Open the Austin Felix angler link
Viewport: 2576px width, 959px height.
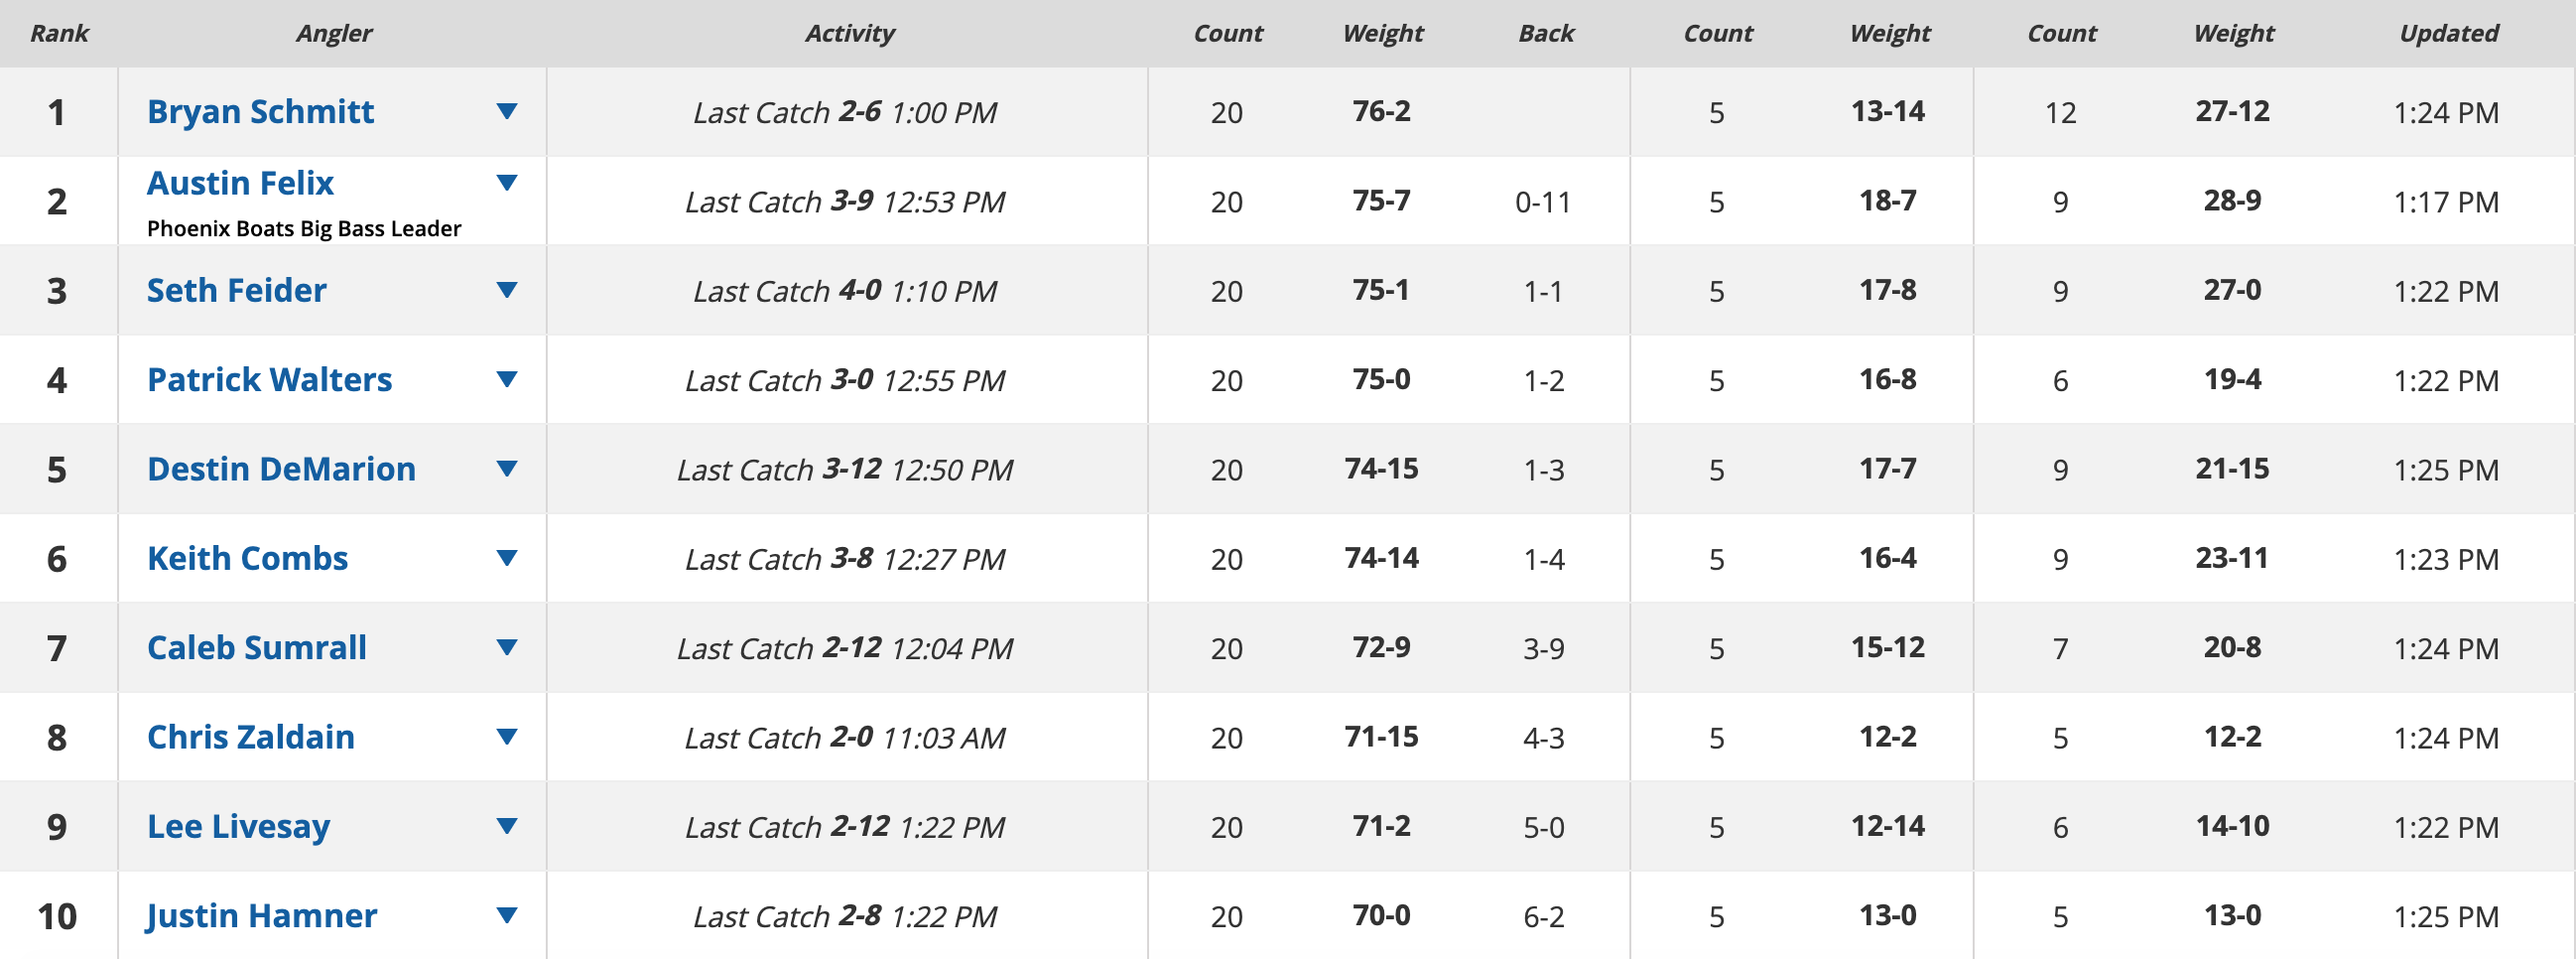[240, 183]
